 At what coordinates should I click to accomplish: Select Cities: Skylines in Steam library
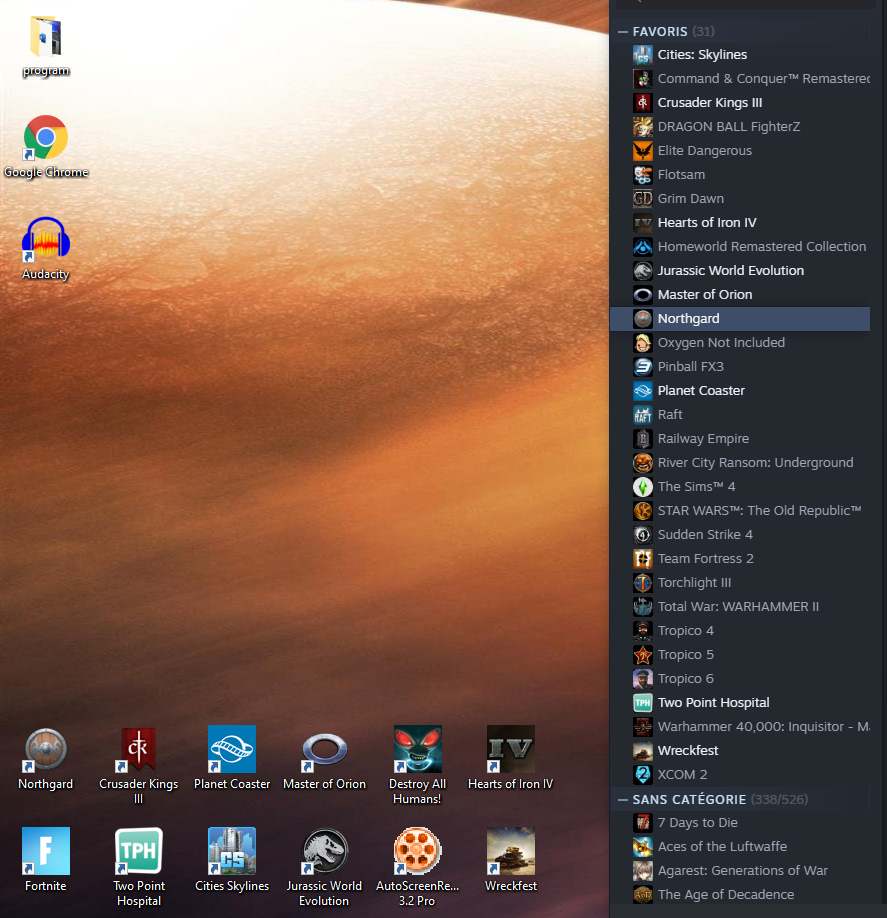(702, 55)
